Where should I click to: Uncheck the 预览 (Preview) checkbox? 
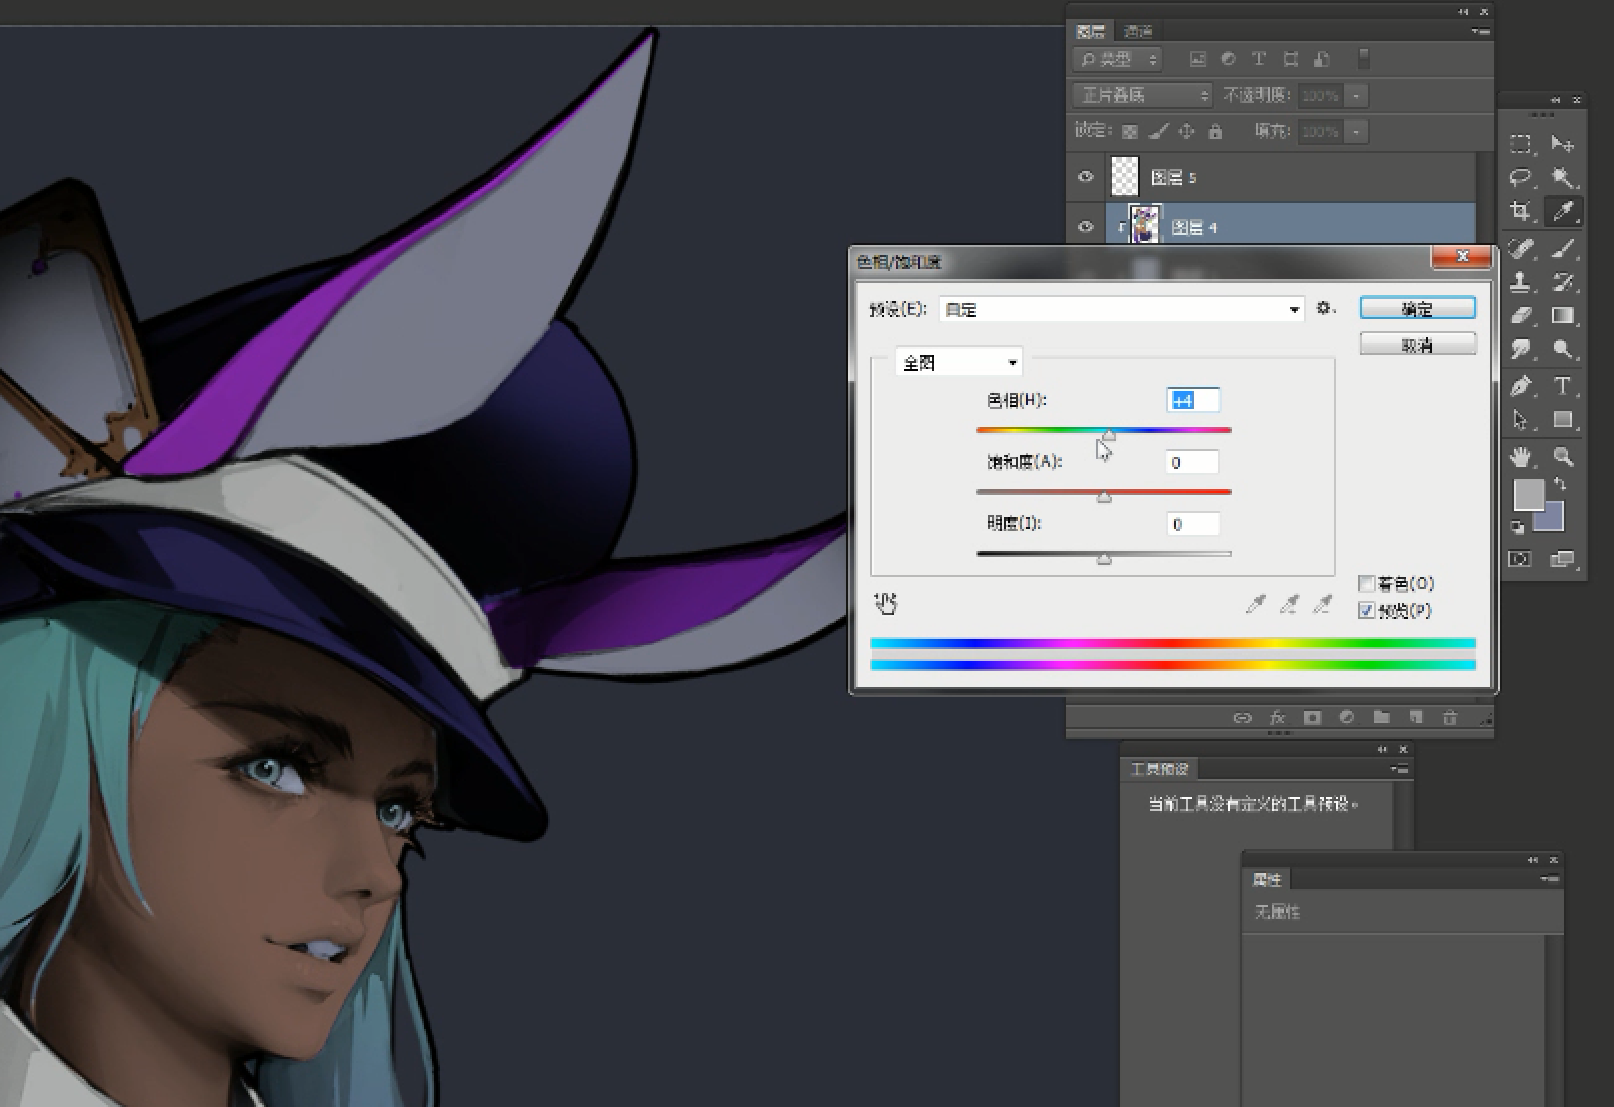(1366, 610)
